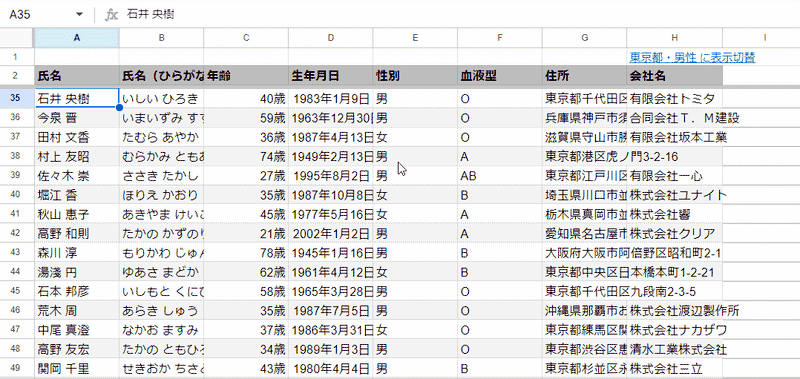
Task: Click the 氏名 header cell
Action: tap(77, 76)
